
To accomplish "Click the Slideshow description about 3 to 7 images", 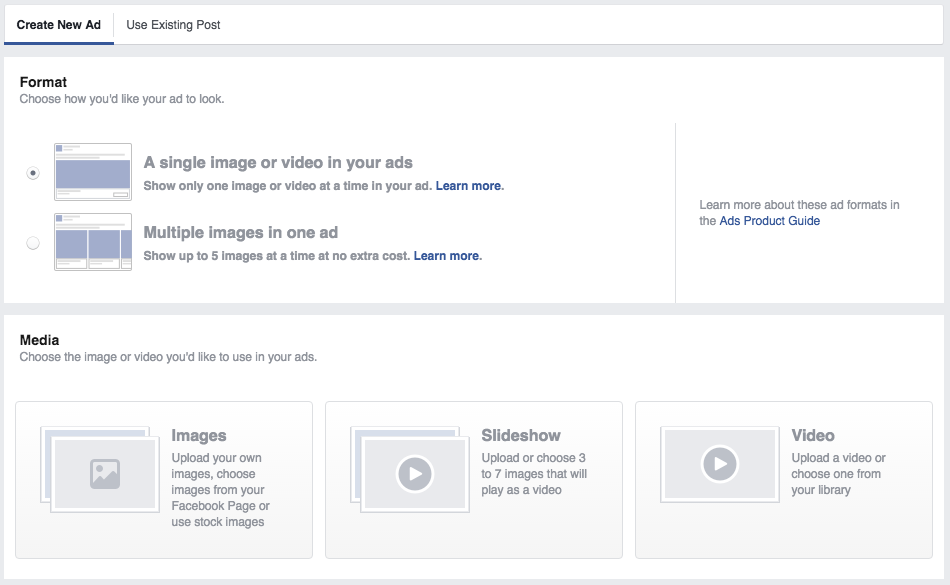I will [x=534, y=474].
